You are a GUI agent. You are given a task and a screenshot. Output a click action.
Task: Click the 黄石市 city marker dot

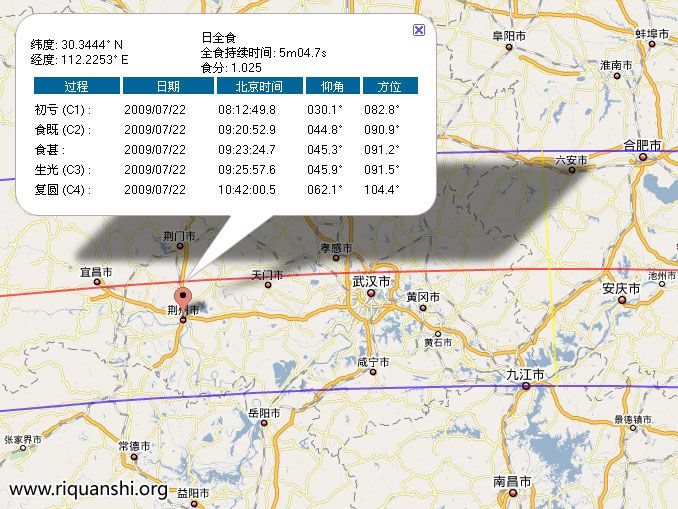tap(438, 334)
